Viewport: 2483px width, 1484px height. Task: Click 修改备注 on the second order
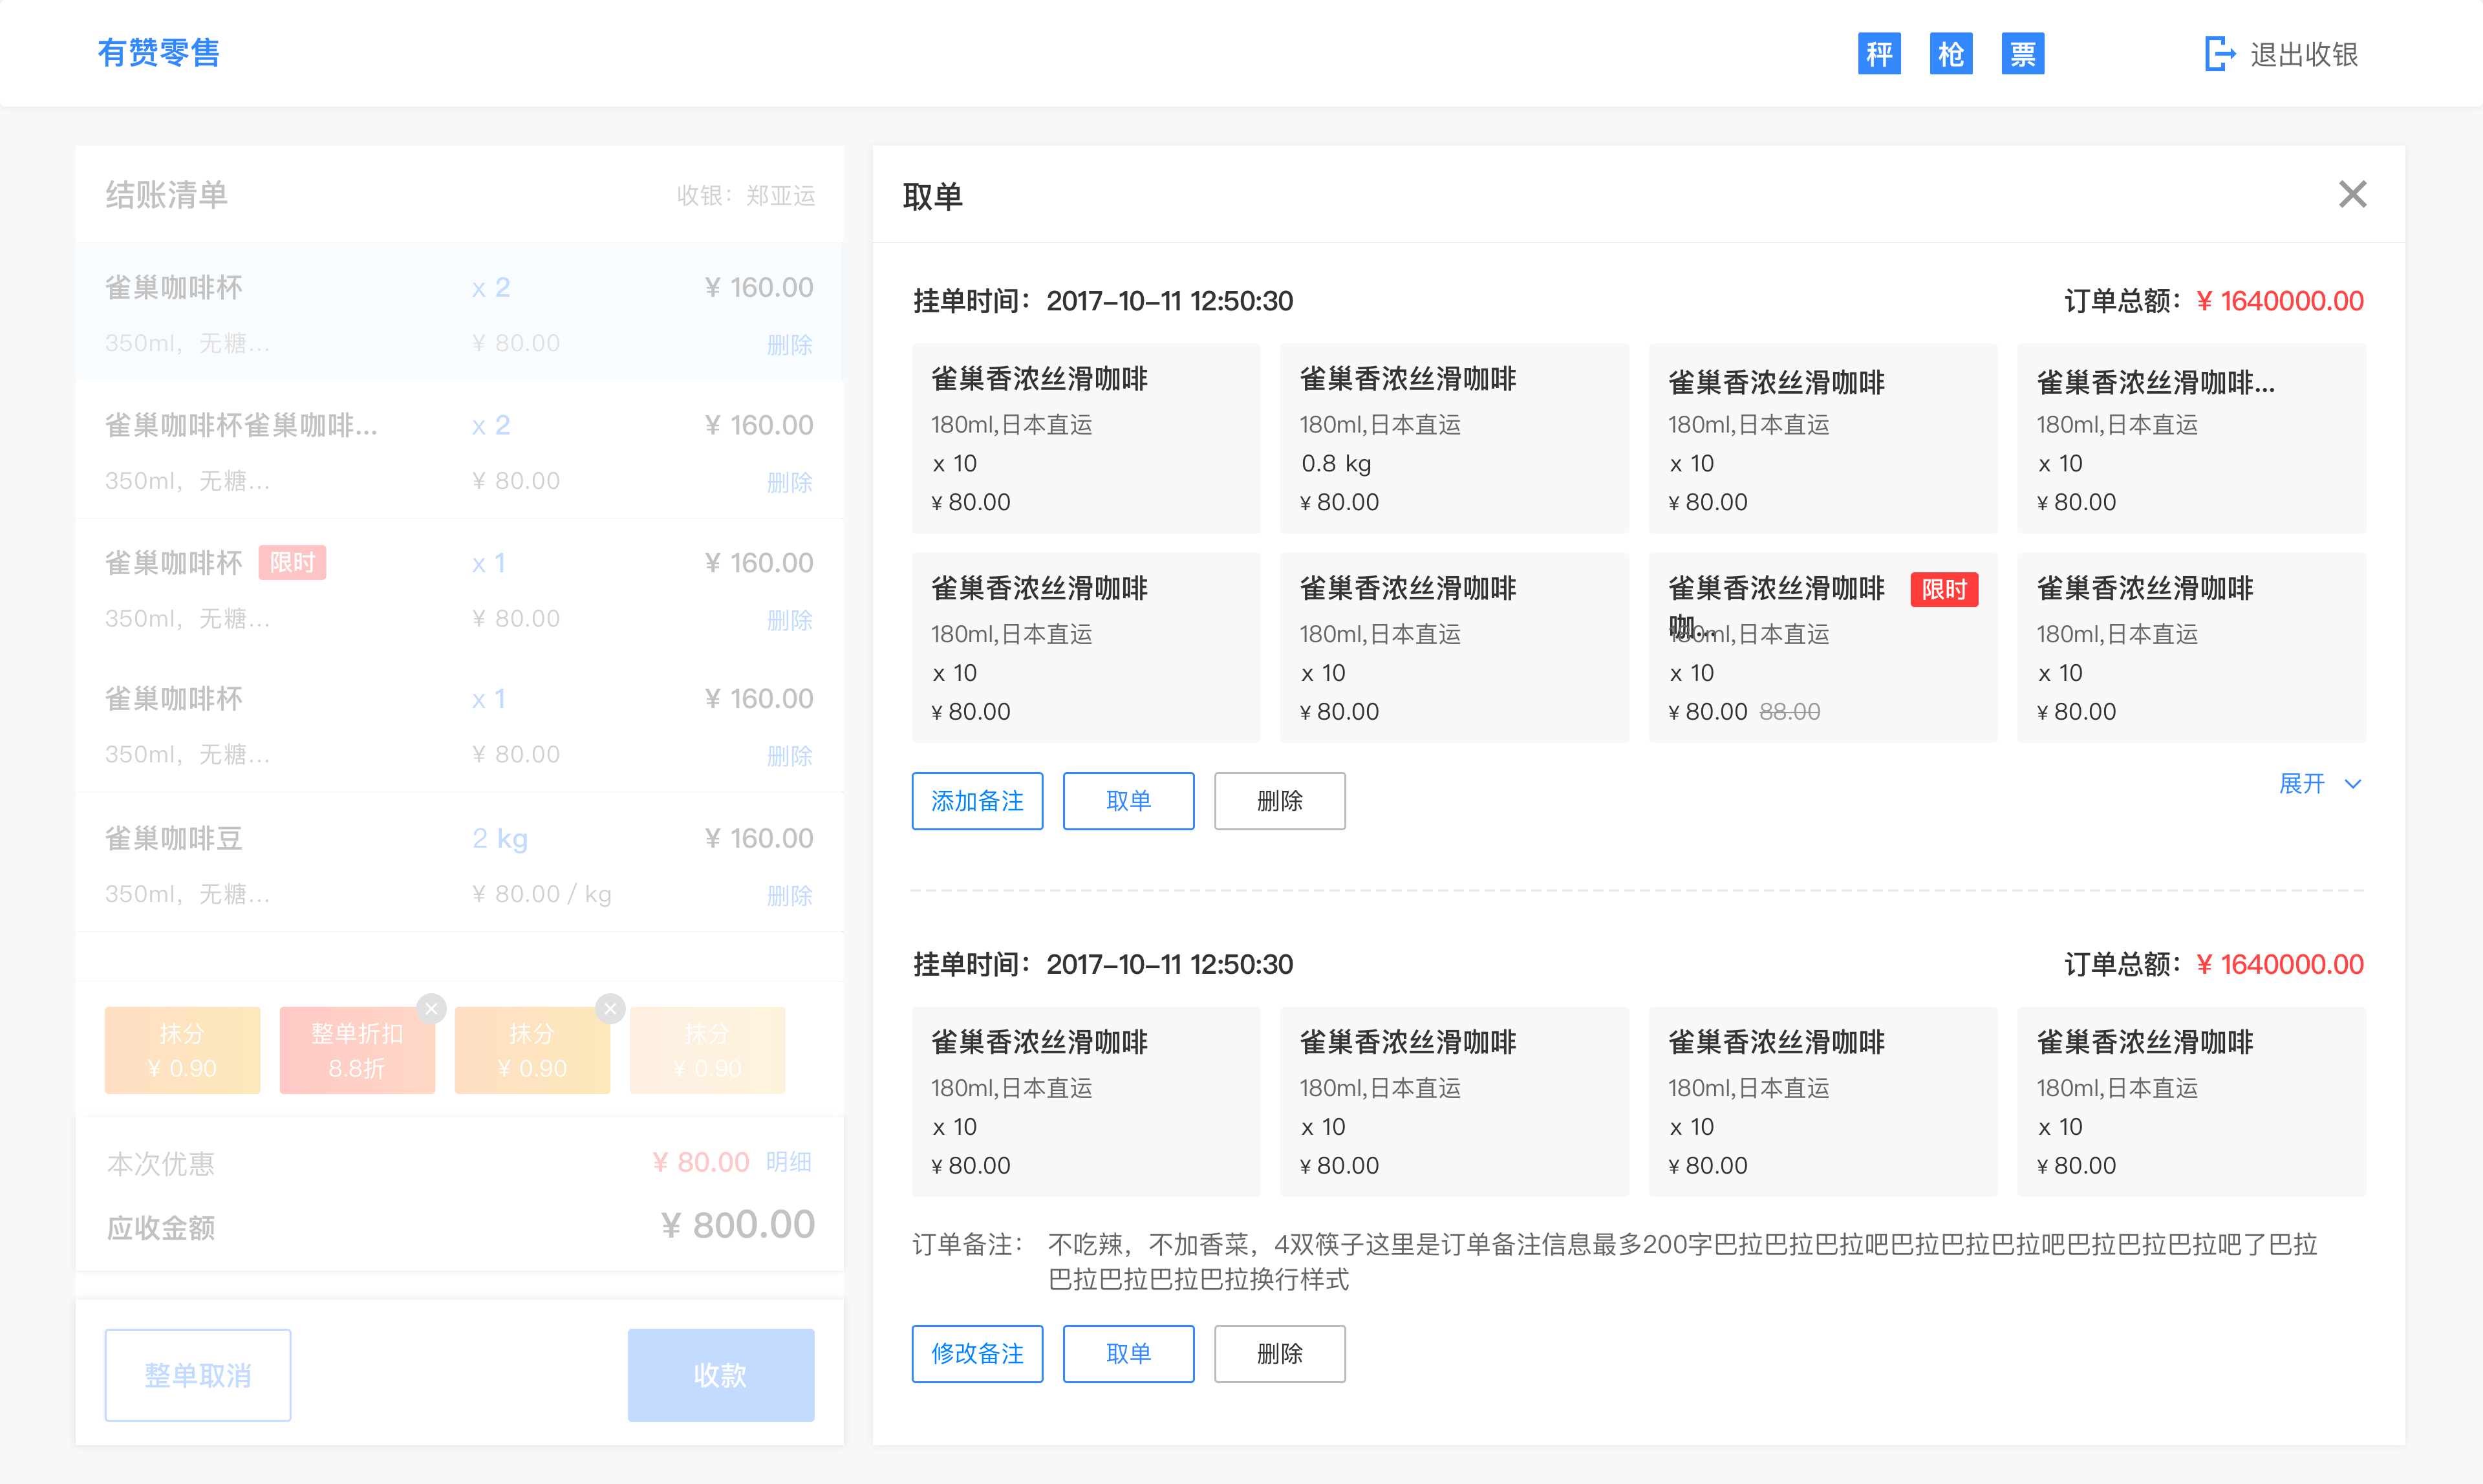click(977, 1354)
